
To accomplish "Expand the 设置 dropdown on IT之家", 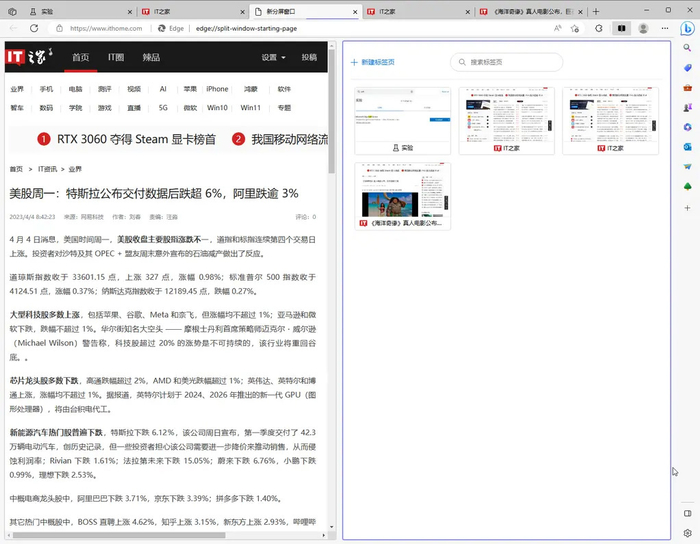I will (x=272, y=58).
